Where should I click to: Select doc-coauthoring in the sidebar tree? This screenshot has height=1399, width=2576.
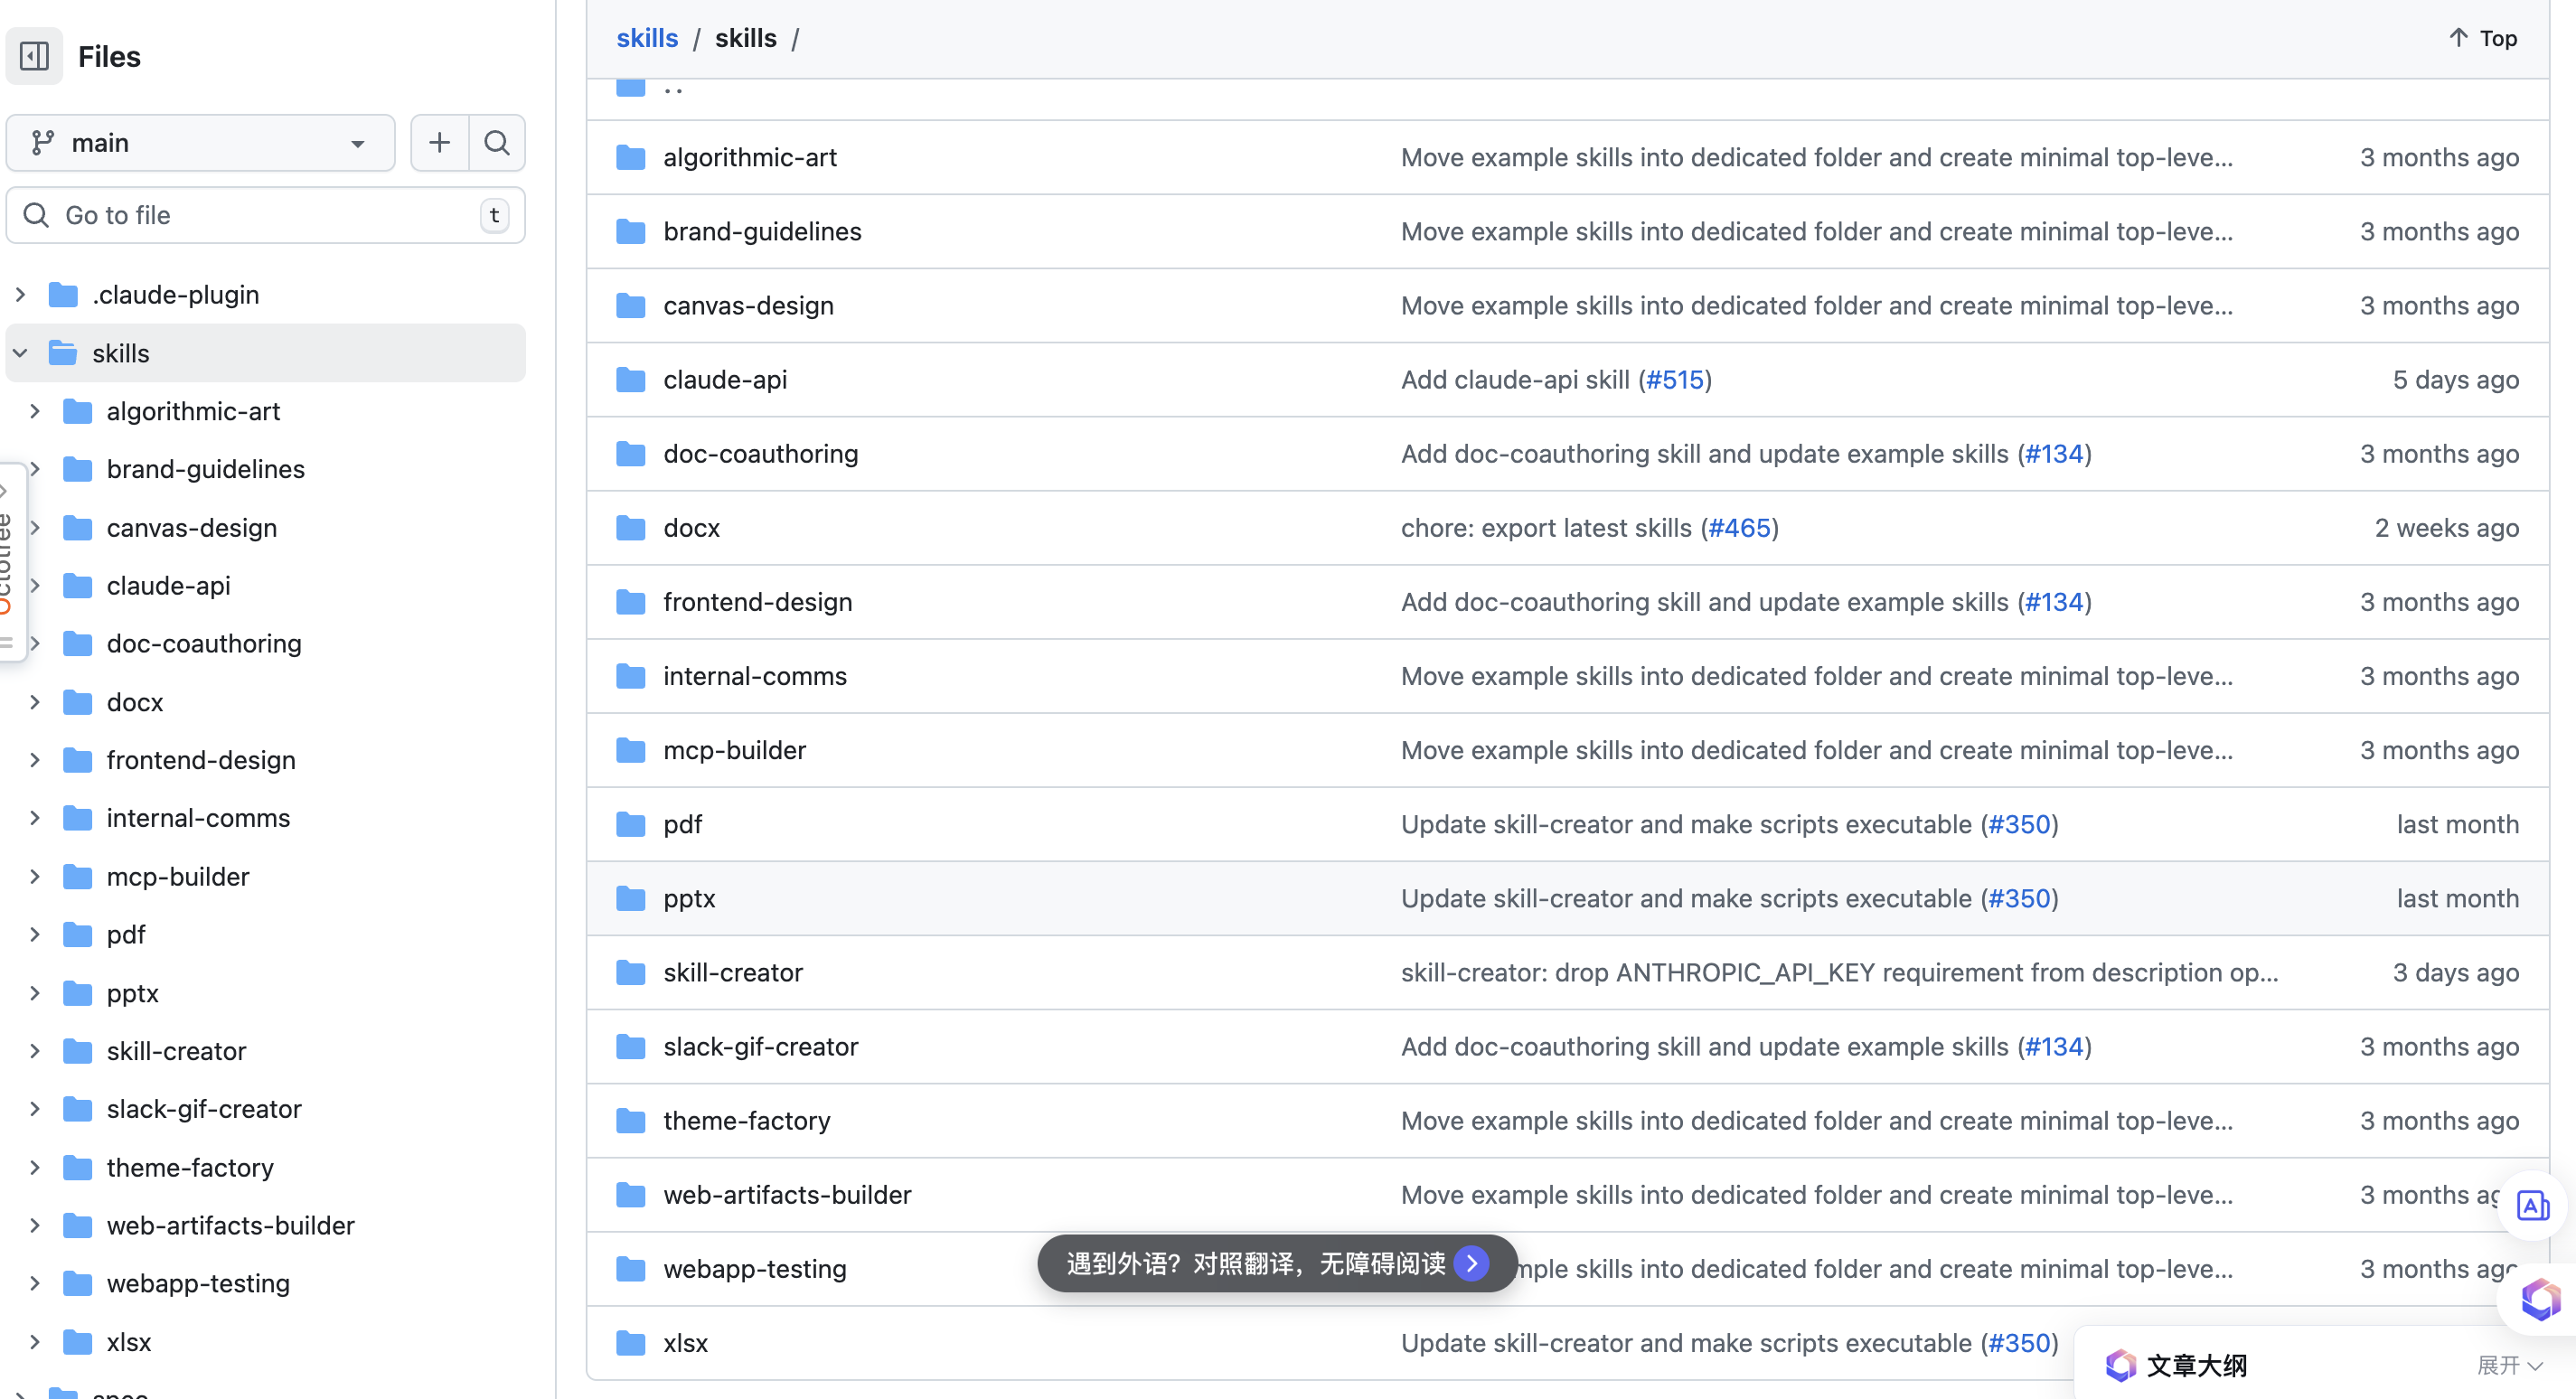[x=204, y=644]
